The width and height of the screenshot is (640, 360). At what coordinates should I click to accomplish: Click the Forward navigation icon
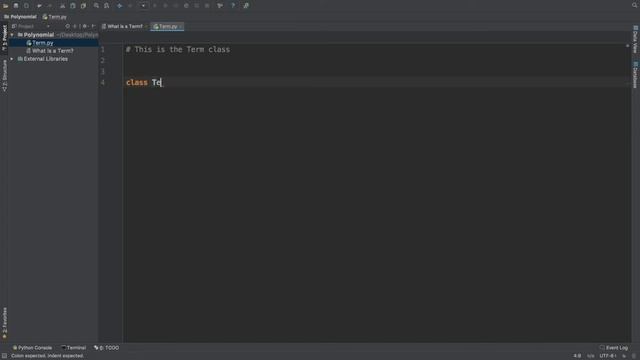tap(130, 6)
